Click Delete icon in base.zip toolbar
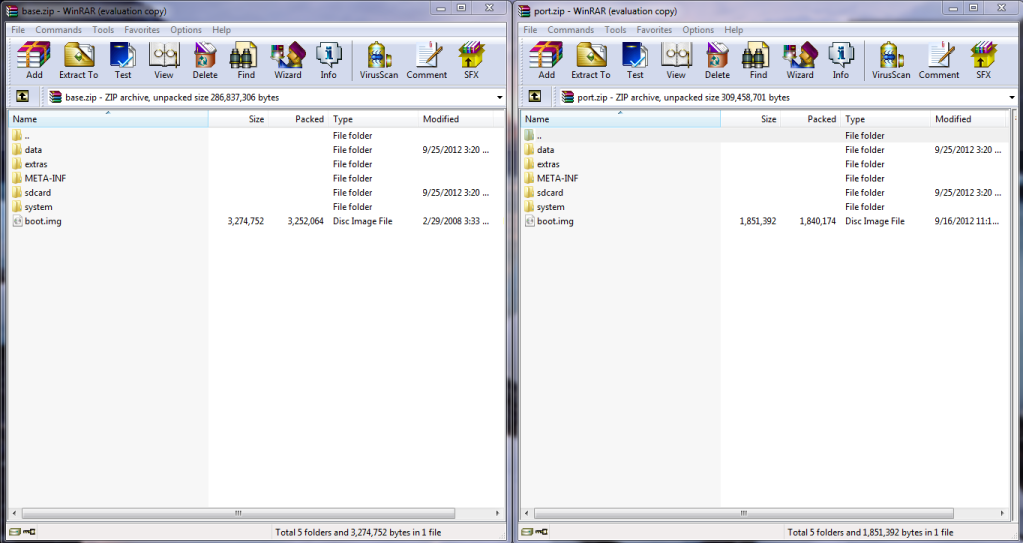 coord(205,60)
